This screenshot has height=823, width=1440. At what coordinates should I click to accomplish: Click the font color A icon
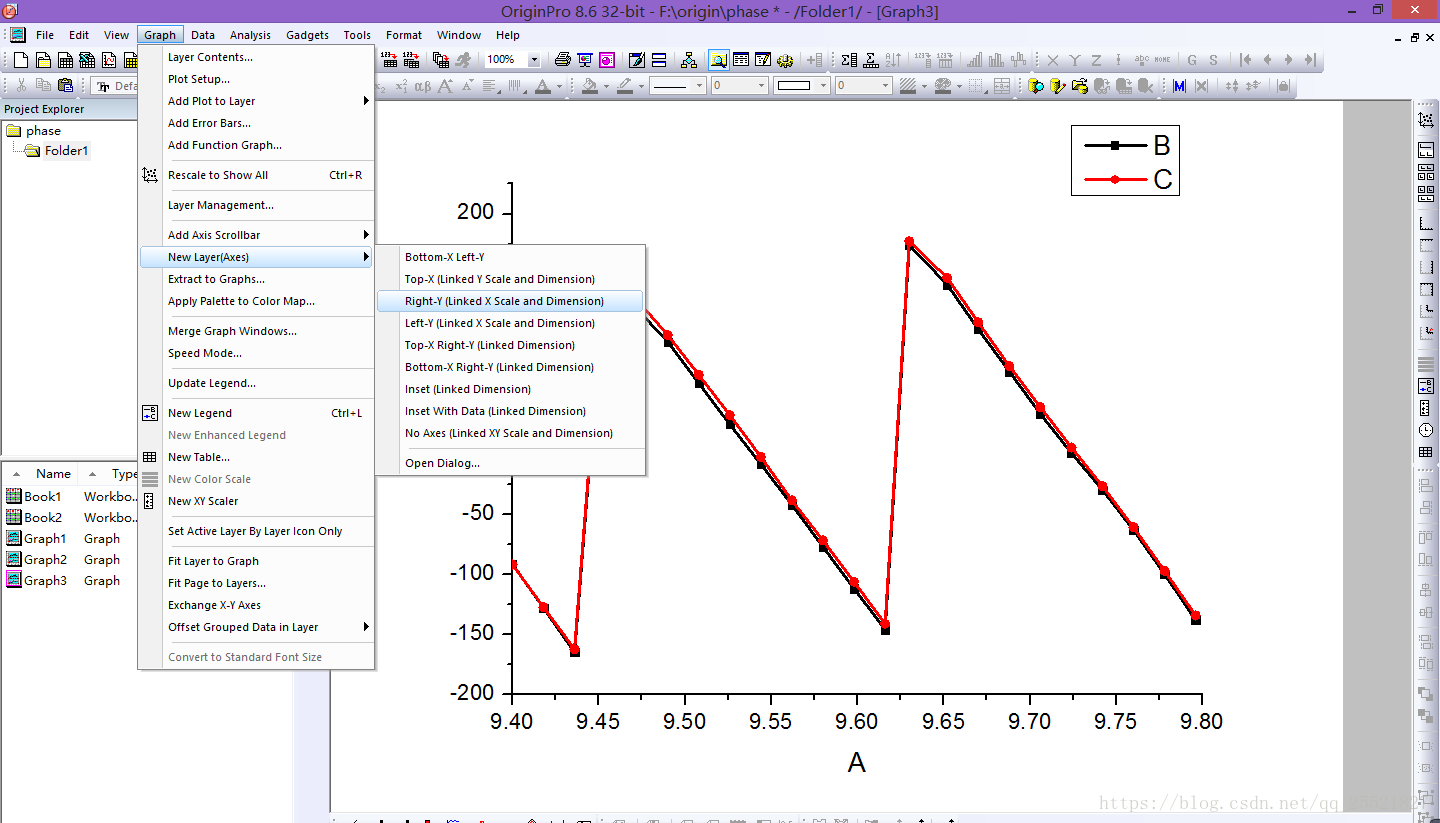click(x=541, y=86)
